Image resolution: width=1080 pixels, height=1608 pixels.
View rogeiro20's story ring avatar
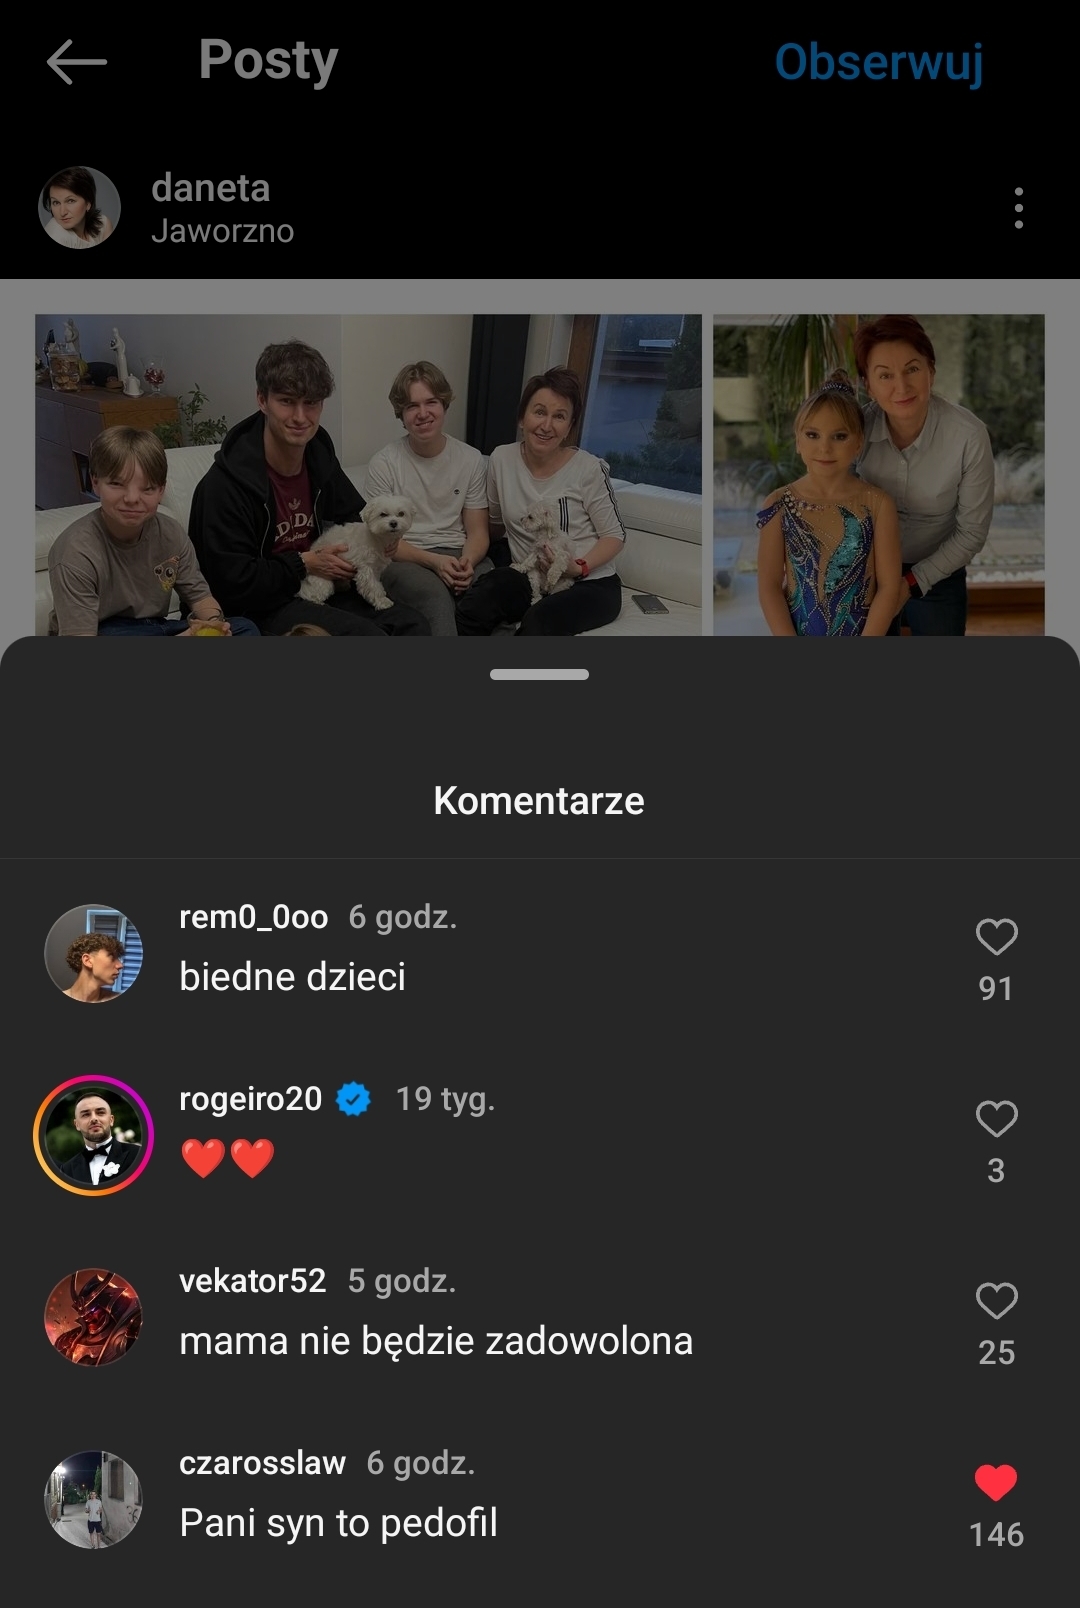coord(94,1136)
